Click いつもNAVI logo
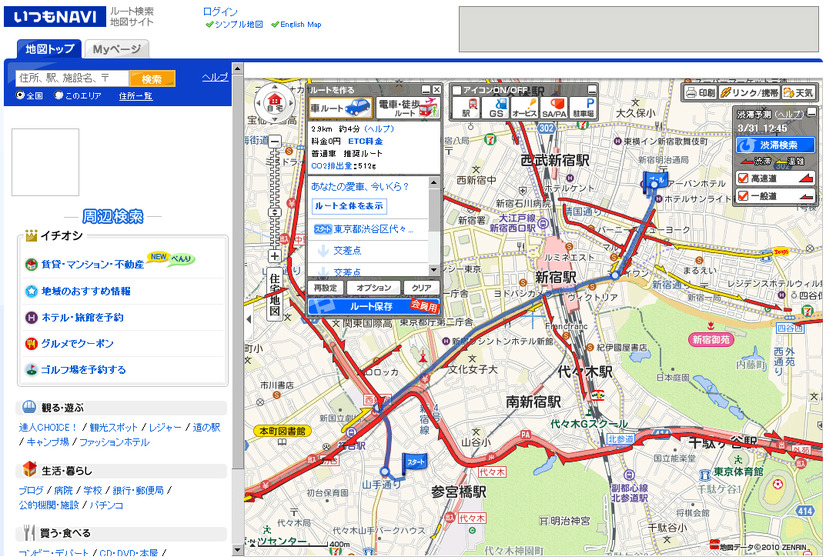 tap(55, 17)
